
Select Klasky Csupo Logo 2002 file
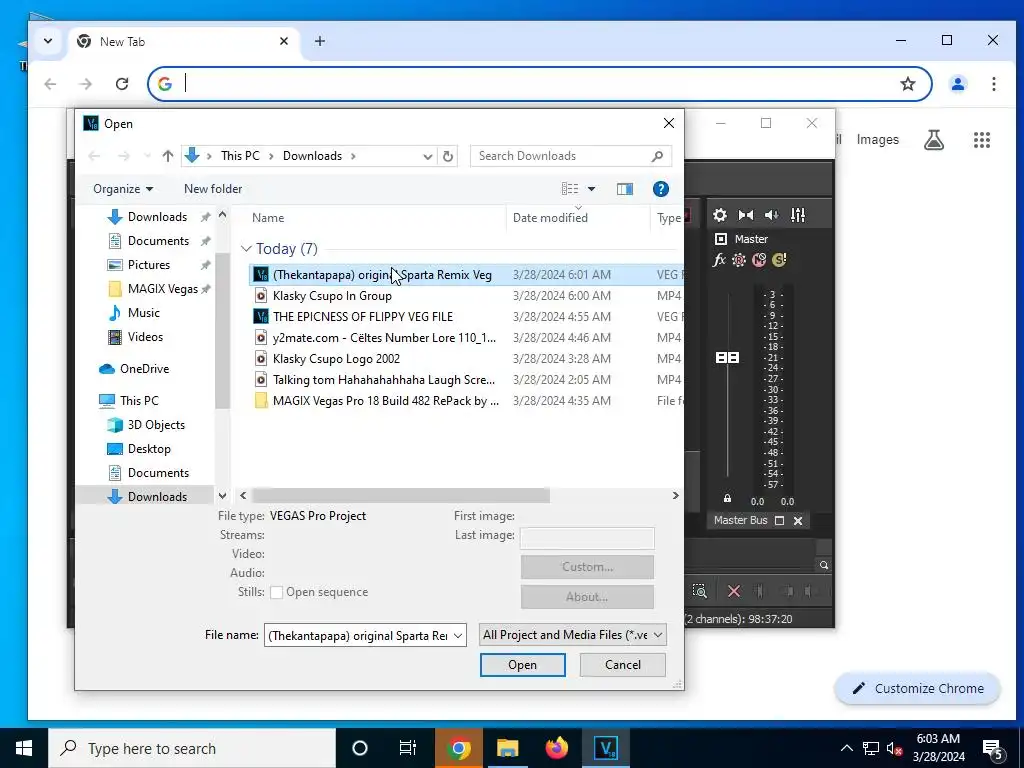pos(336,359)
